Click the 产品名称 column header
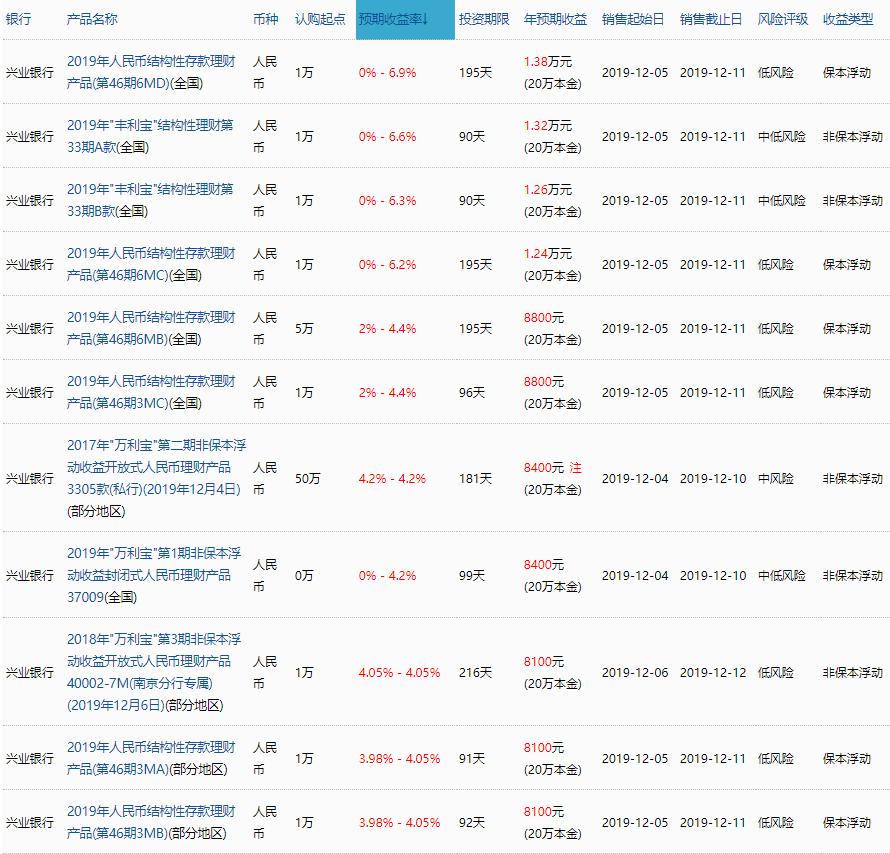The image size is (890, 854). (92, 19)
